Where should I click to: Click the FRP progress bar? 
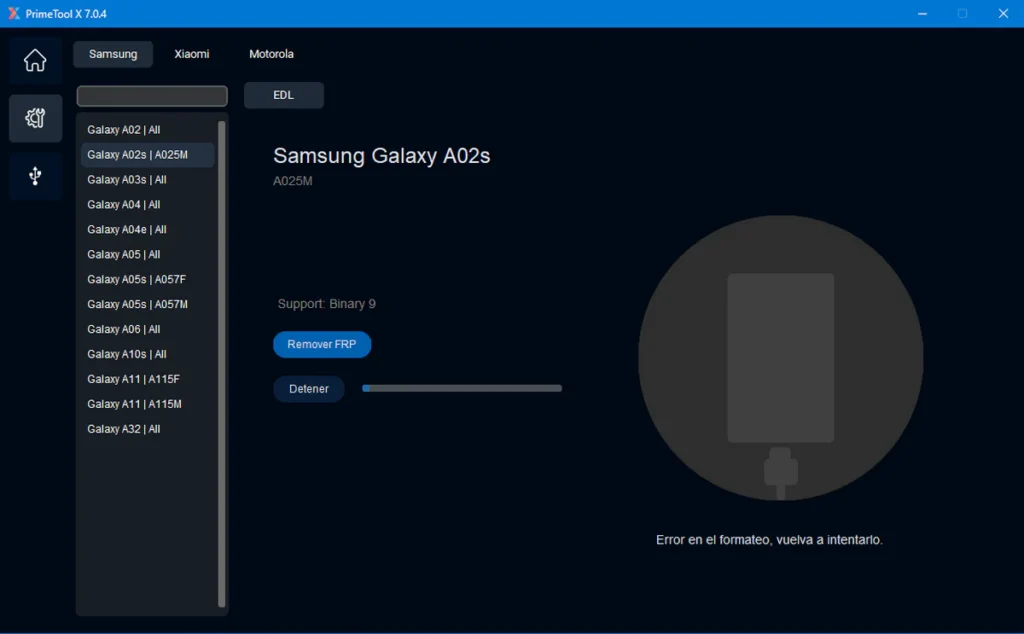[x=462, y=388]
